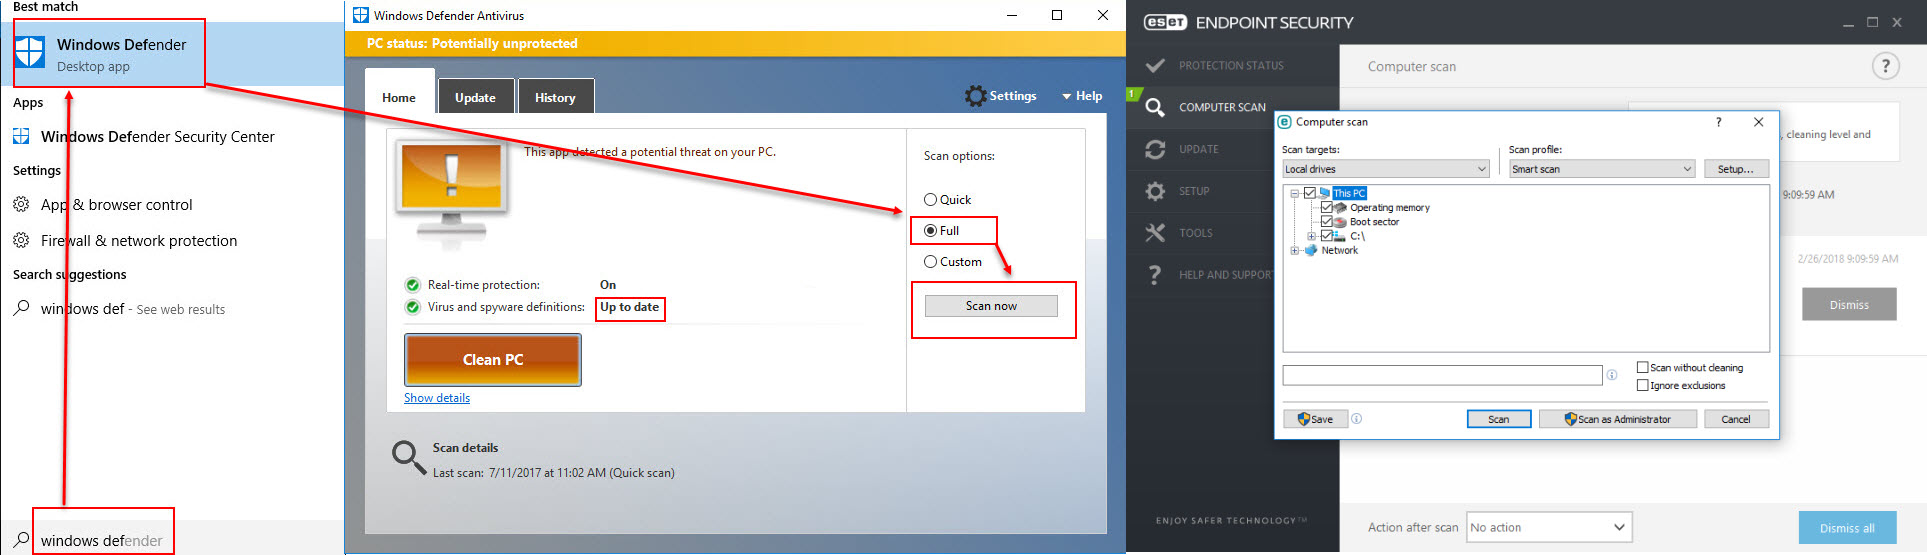Click the info icon next to Save button
This screenshot has height=555, width=1927.
[x=1357, y=419]
